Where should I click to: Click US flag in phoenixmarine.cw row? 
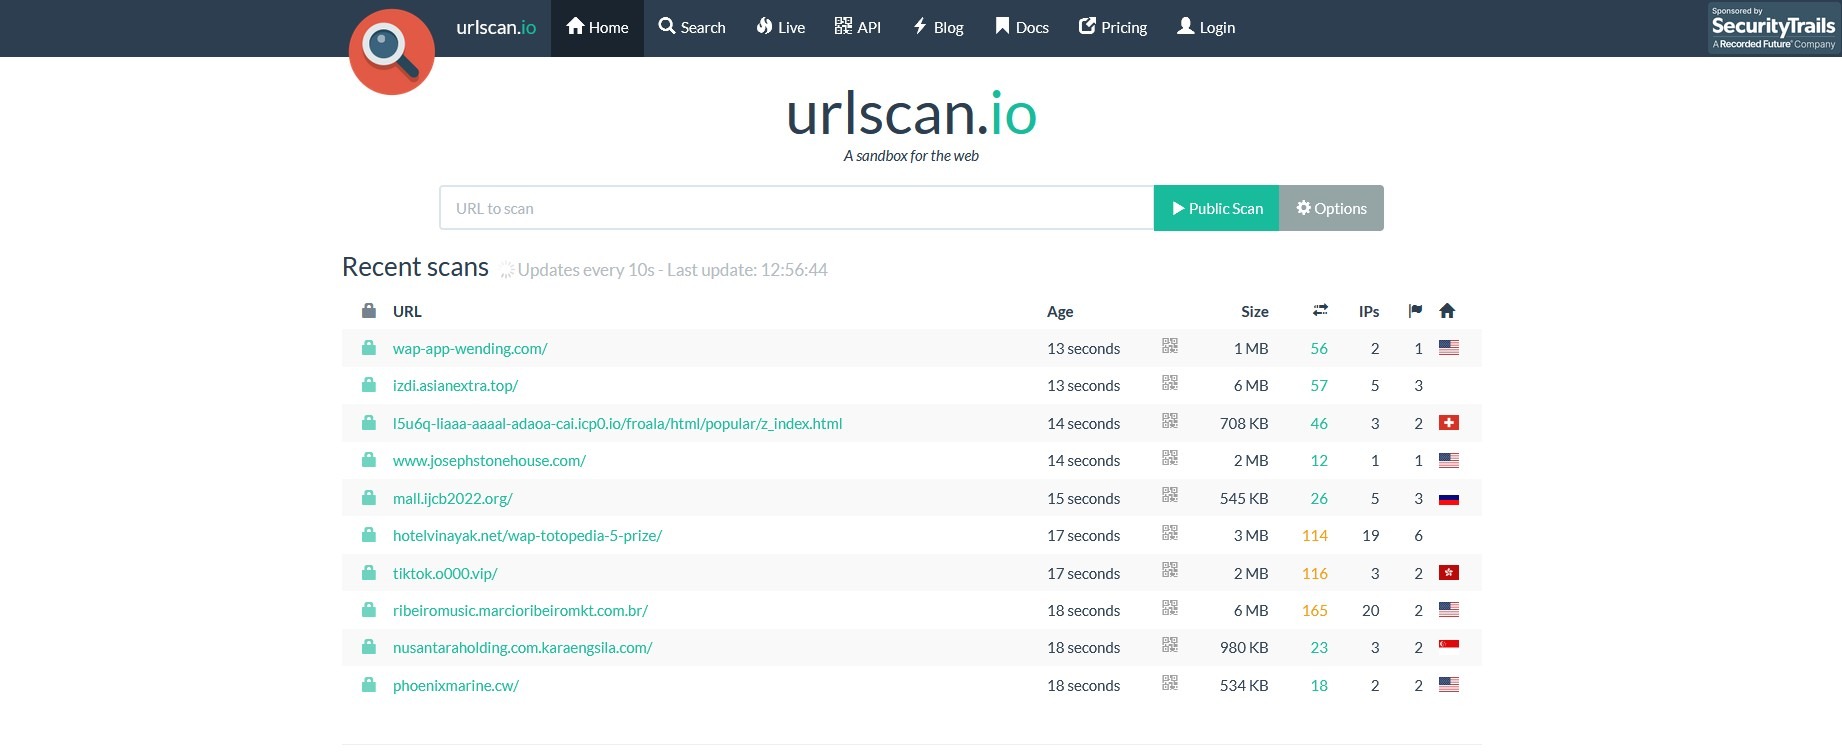pos(1449,685)
